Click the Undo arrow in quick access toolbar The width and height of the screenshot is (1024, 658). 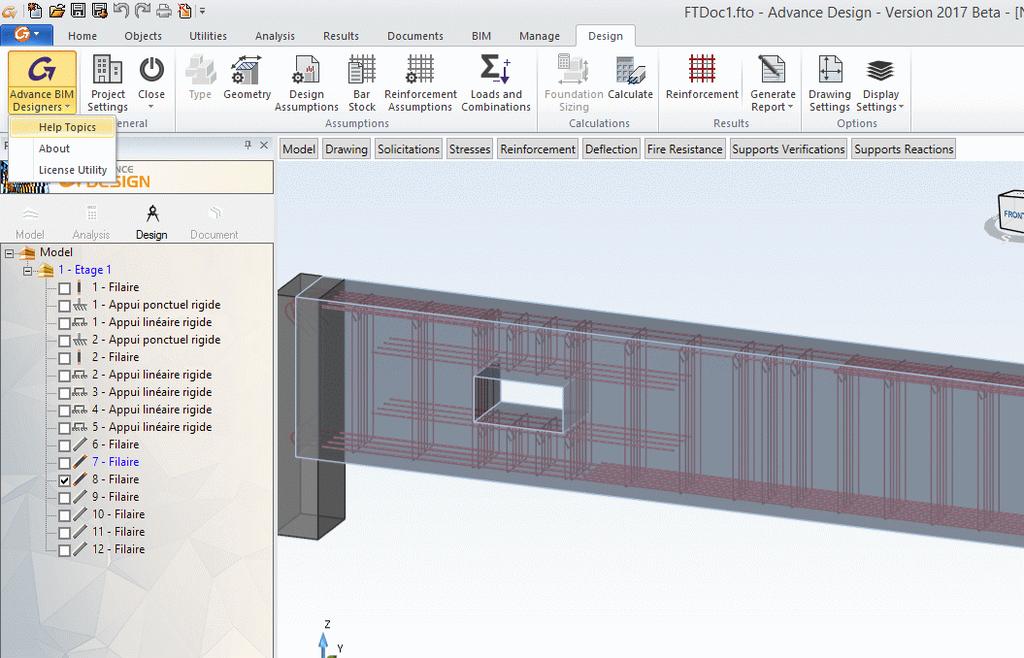121,10
